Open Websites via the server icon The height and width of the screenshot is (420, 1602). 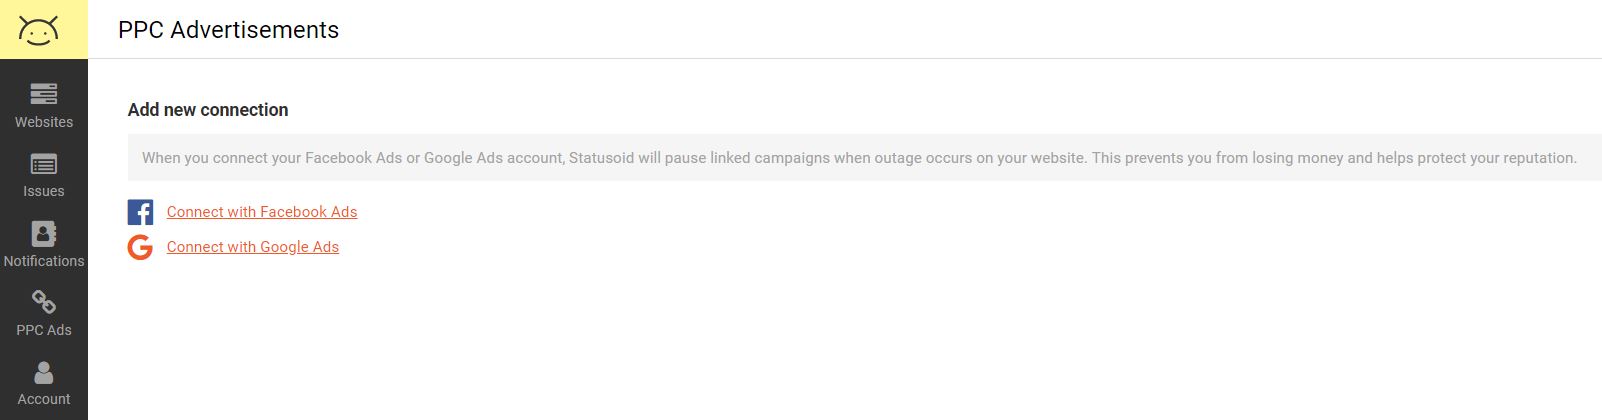click(44, 94)
